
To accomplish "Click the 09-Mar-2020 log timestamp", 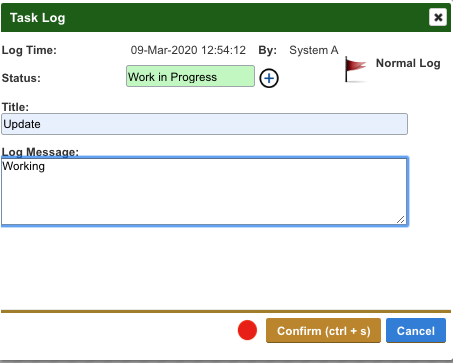I will pos(188,50).
